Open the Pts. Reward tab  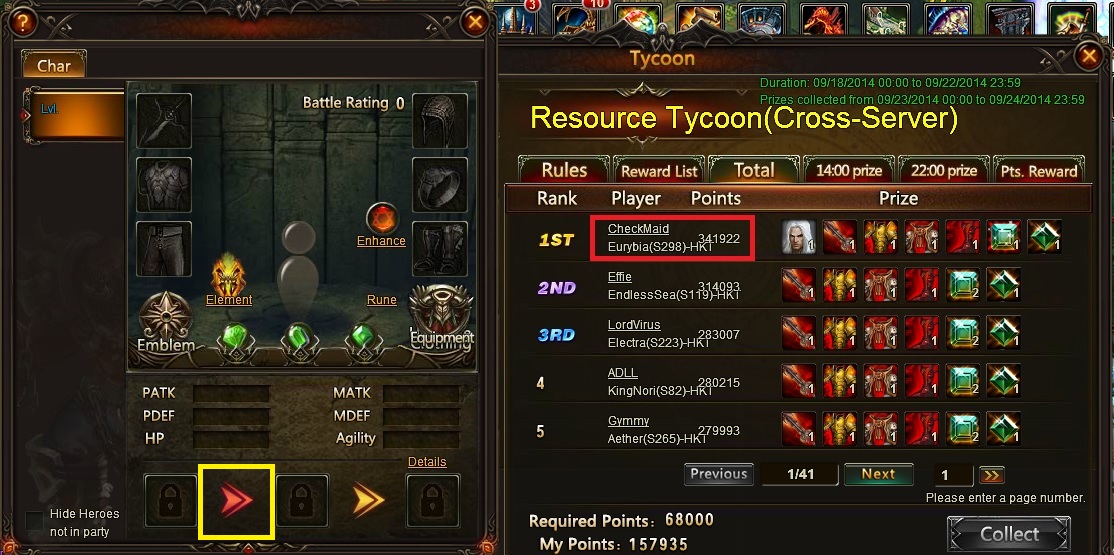point(1039,171)
